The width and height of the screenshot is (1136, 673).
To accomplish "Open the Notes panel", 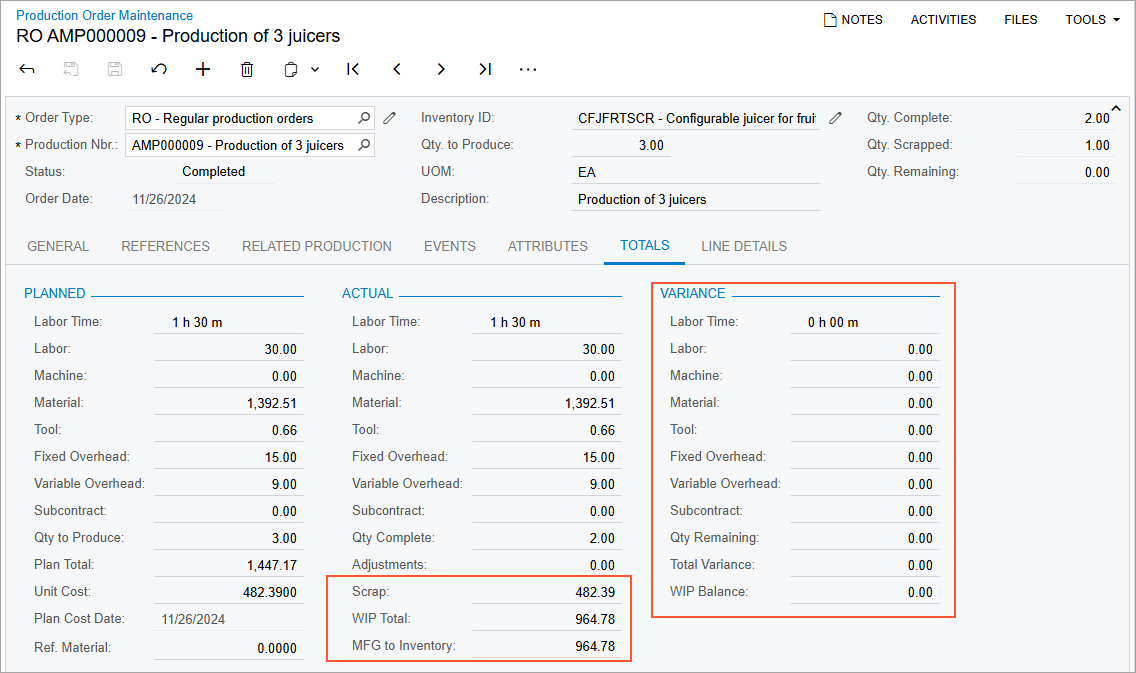I will (x=853, y=19).
